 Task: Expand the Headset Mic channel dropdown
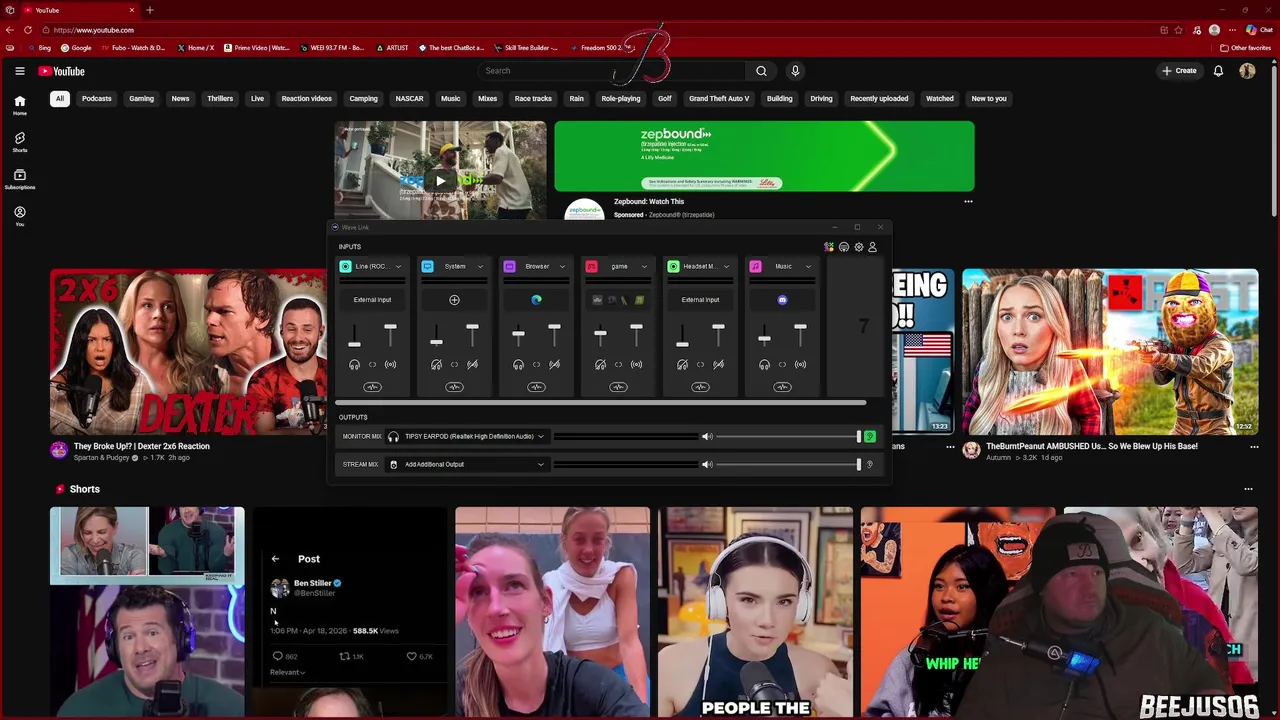tap(726, 266)
